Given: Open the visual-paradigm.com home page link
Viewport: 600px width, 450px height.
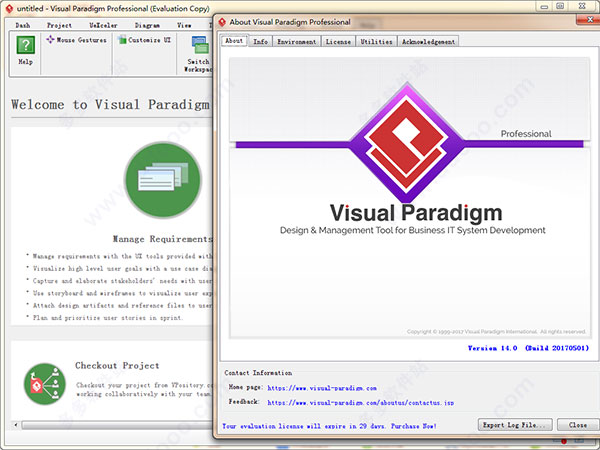Looking at the screenshot, I should click(322, 388).
